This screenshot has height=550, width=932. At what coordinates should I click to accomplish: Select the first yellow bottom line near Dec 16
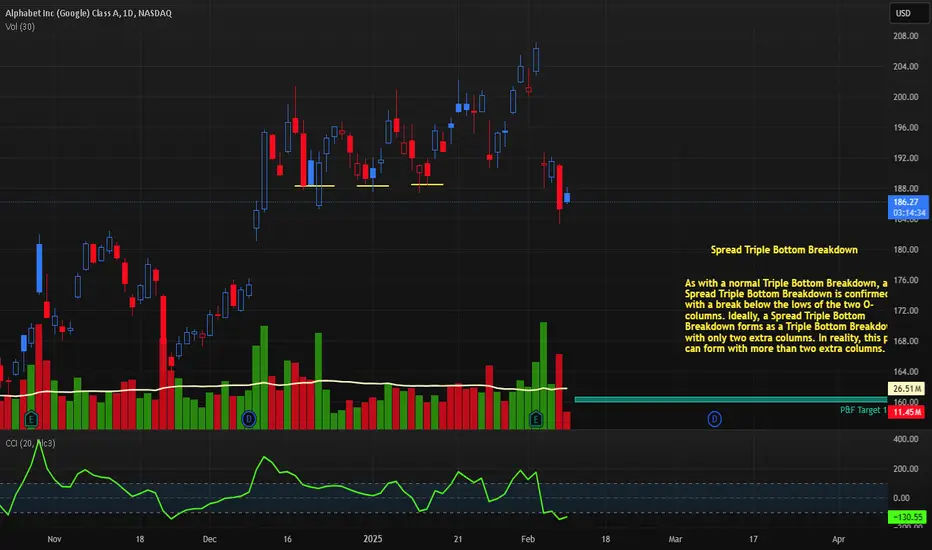click(315, 186)
